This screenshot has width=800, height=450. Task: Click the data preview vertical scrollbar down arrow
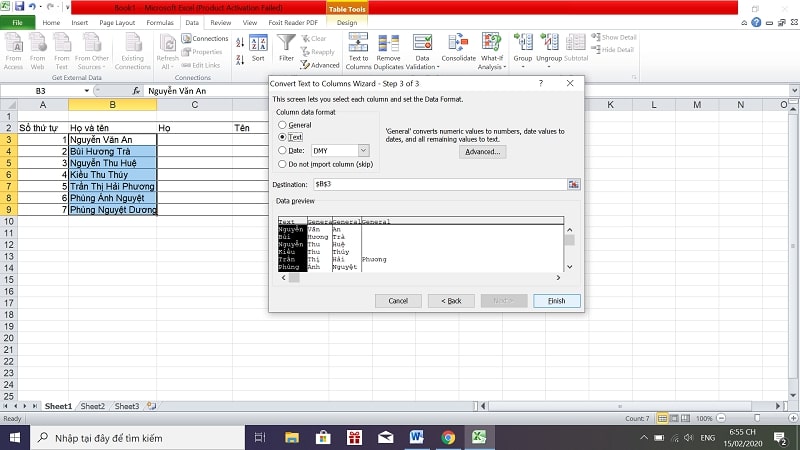[570, 267]
